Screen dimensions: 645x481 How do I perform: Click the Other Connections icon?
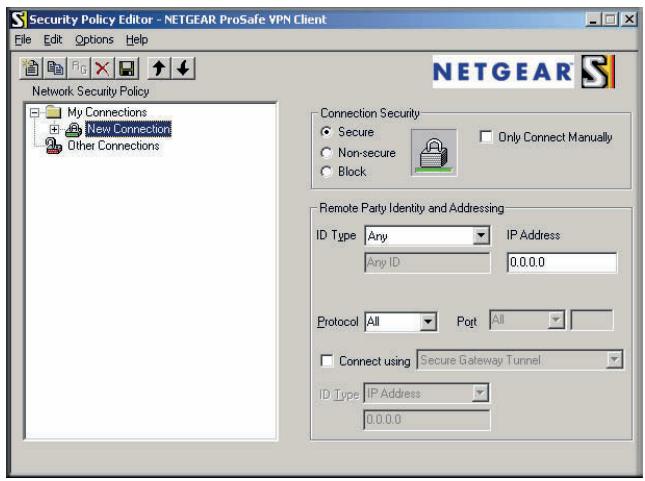click(53, 146)
